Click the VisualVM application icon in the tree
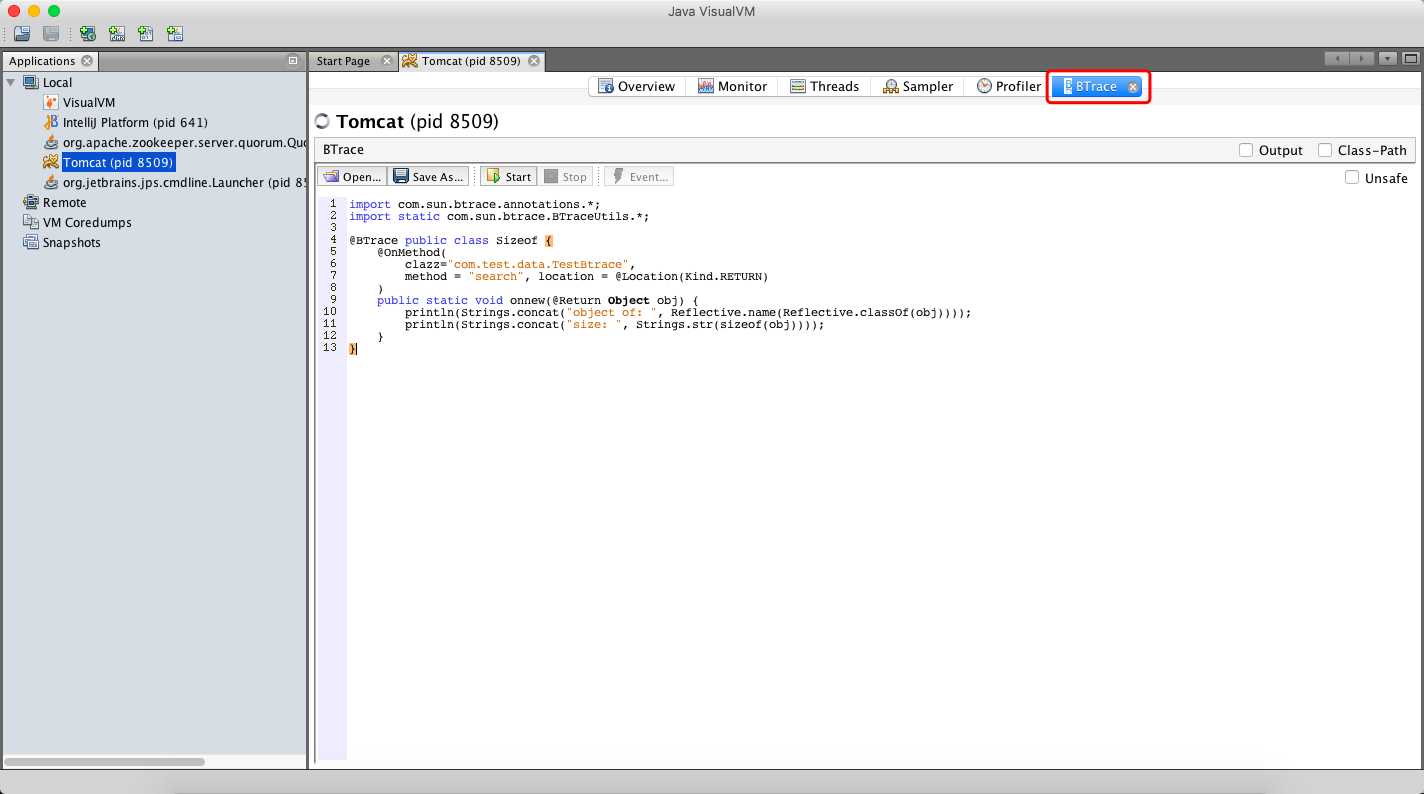This screenshot has width=1424, height=794. pos(51,102)
